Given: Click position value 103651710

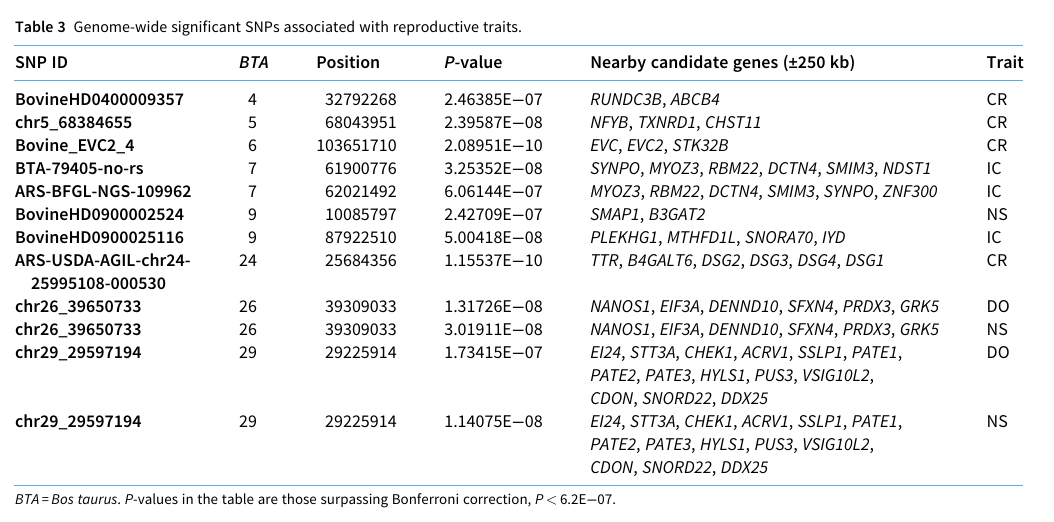Looking at the screenshot, I should coord(356,145).
